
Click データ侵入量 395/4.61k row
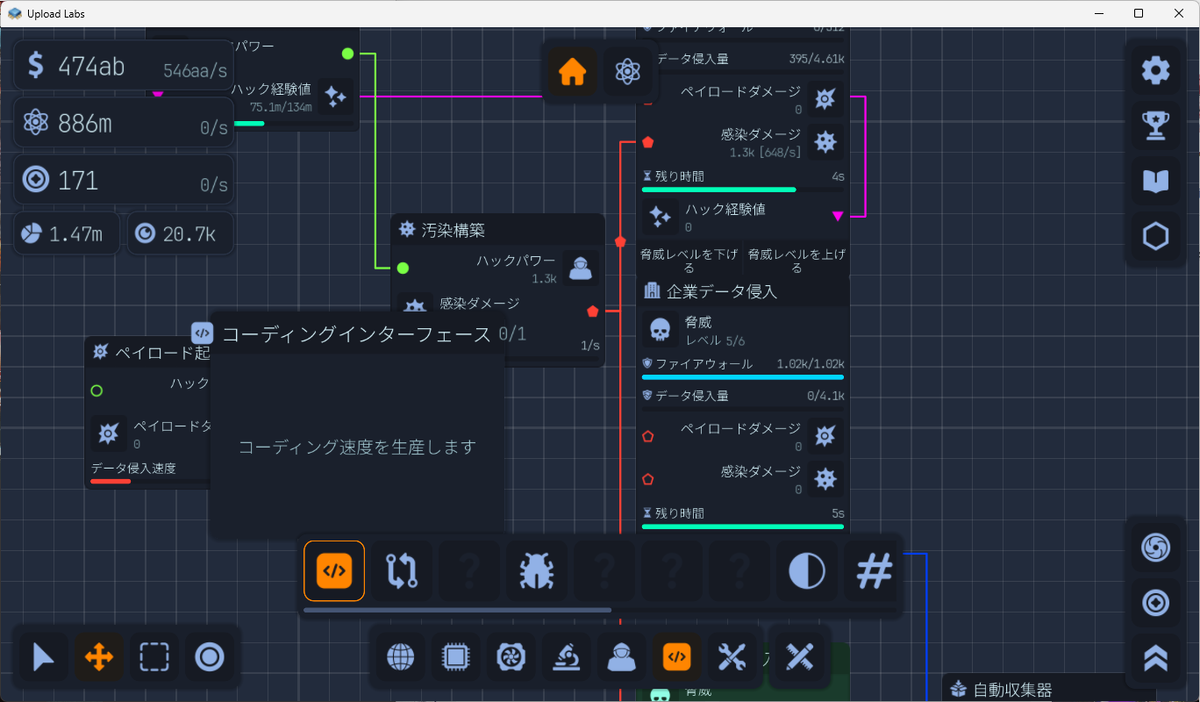[x=743, y=59]
